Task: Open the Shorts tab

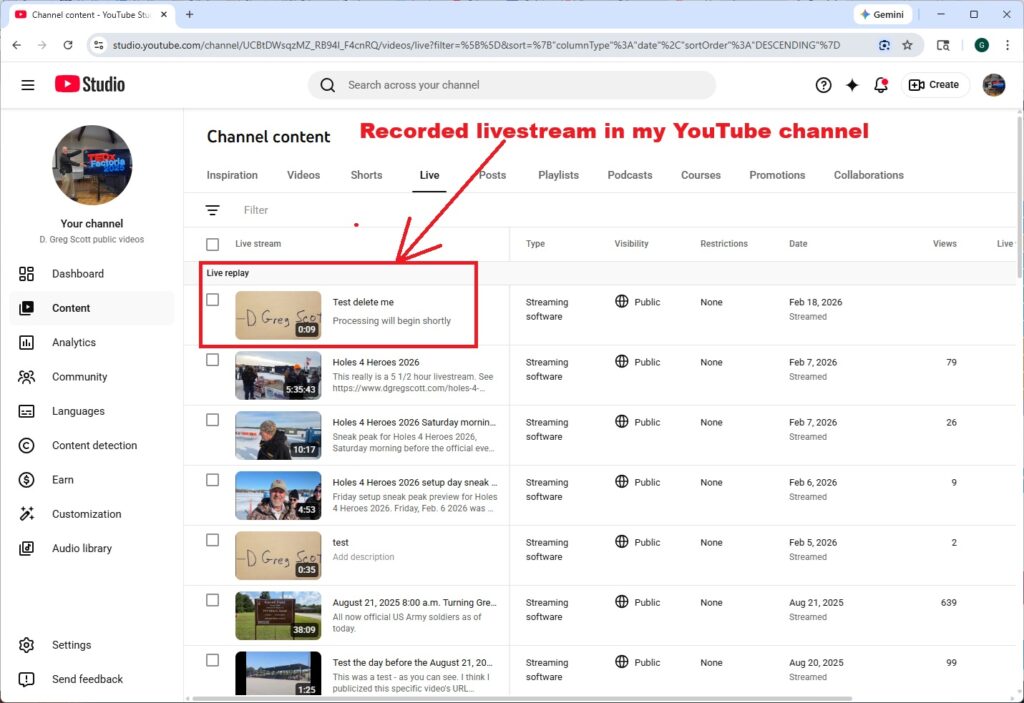Action: 366,175
